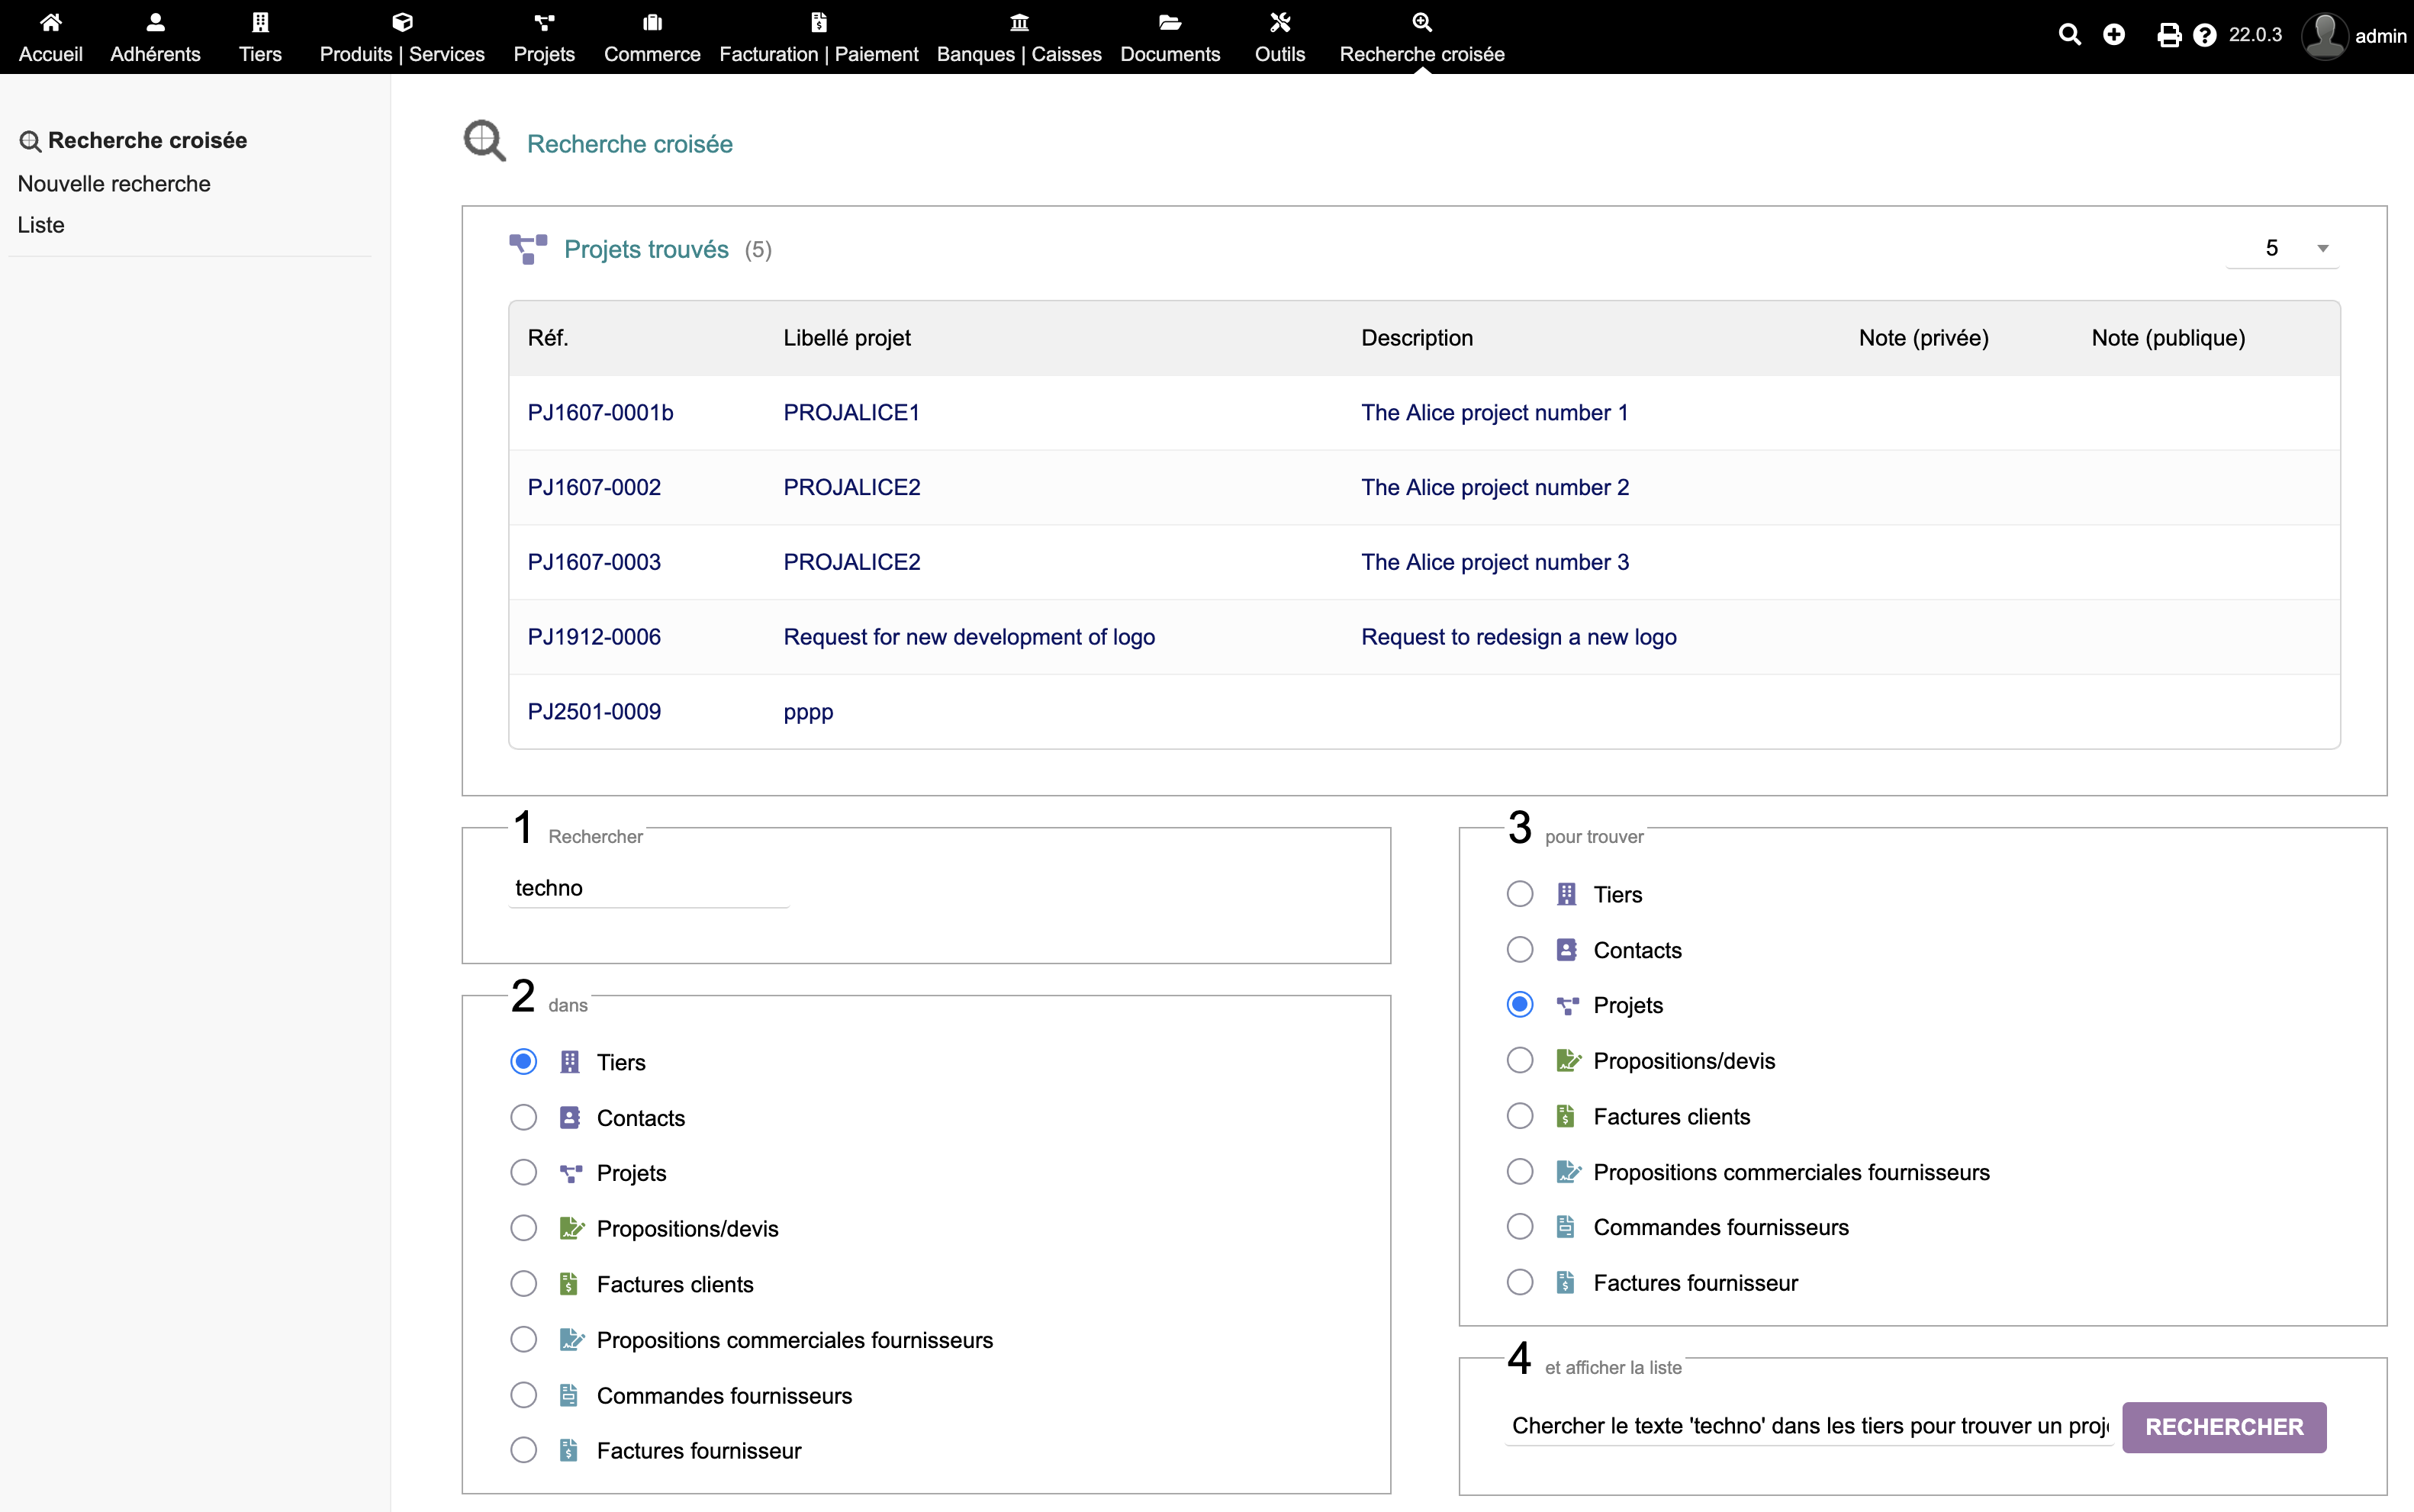Click the Liste link in sidebar
This screenshot has height=1512, width=2414.
coord(41,225)
